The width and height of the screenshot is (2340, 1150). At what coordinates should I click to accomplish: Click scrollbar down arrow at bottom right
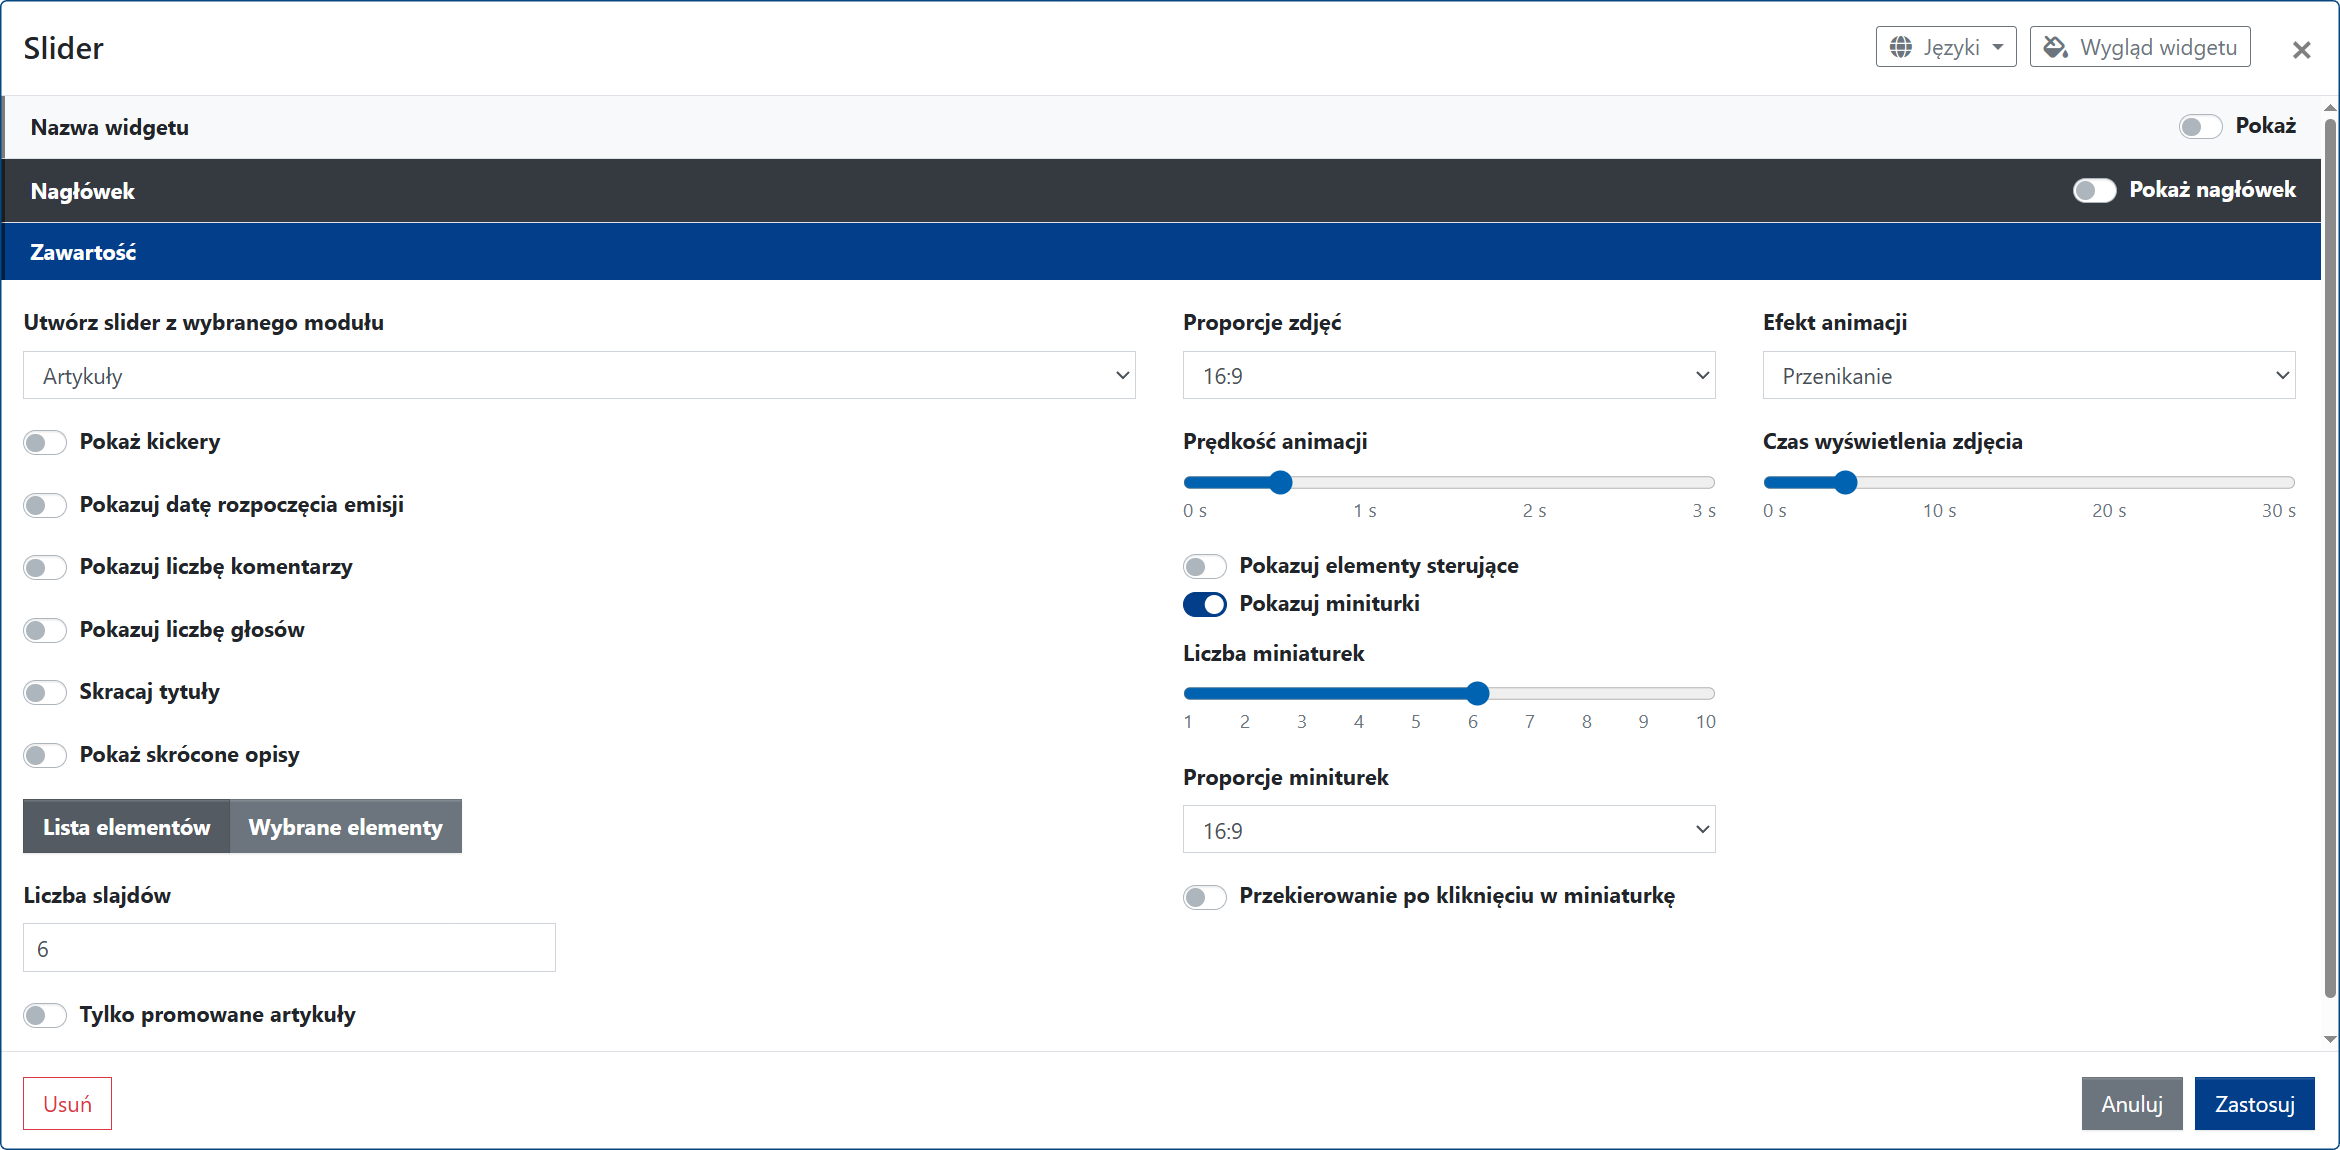click(2330, 1039)
